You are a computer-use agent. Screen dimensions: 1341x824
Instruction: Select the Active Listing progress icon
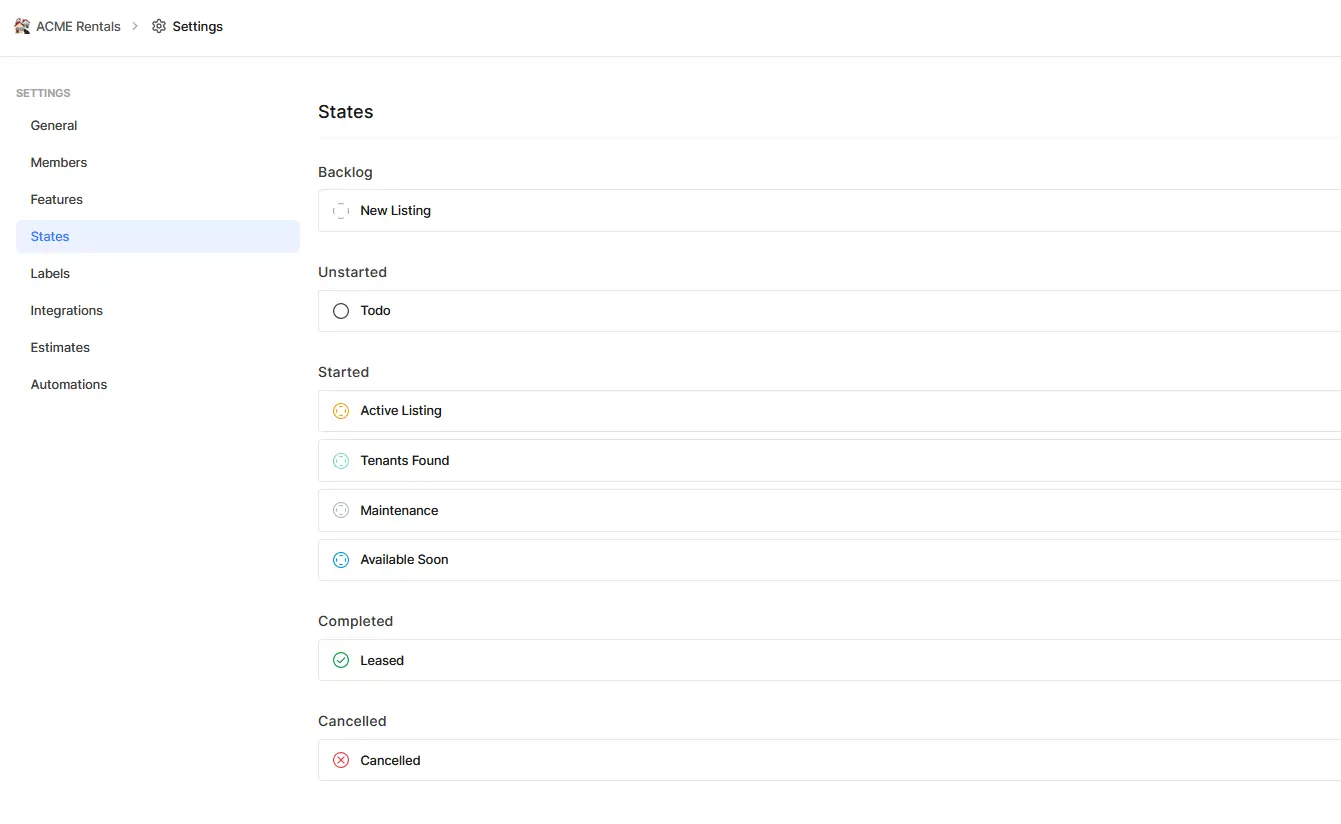pos(341,410)
